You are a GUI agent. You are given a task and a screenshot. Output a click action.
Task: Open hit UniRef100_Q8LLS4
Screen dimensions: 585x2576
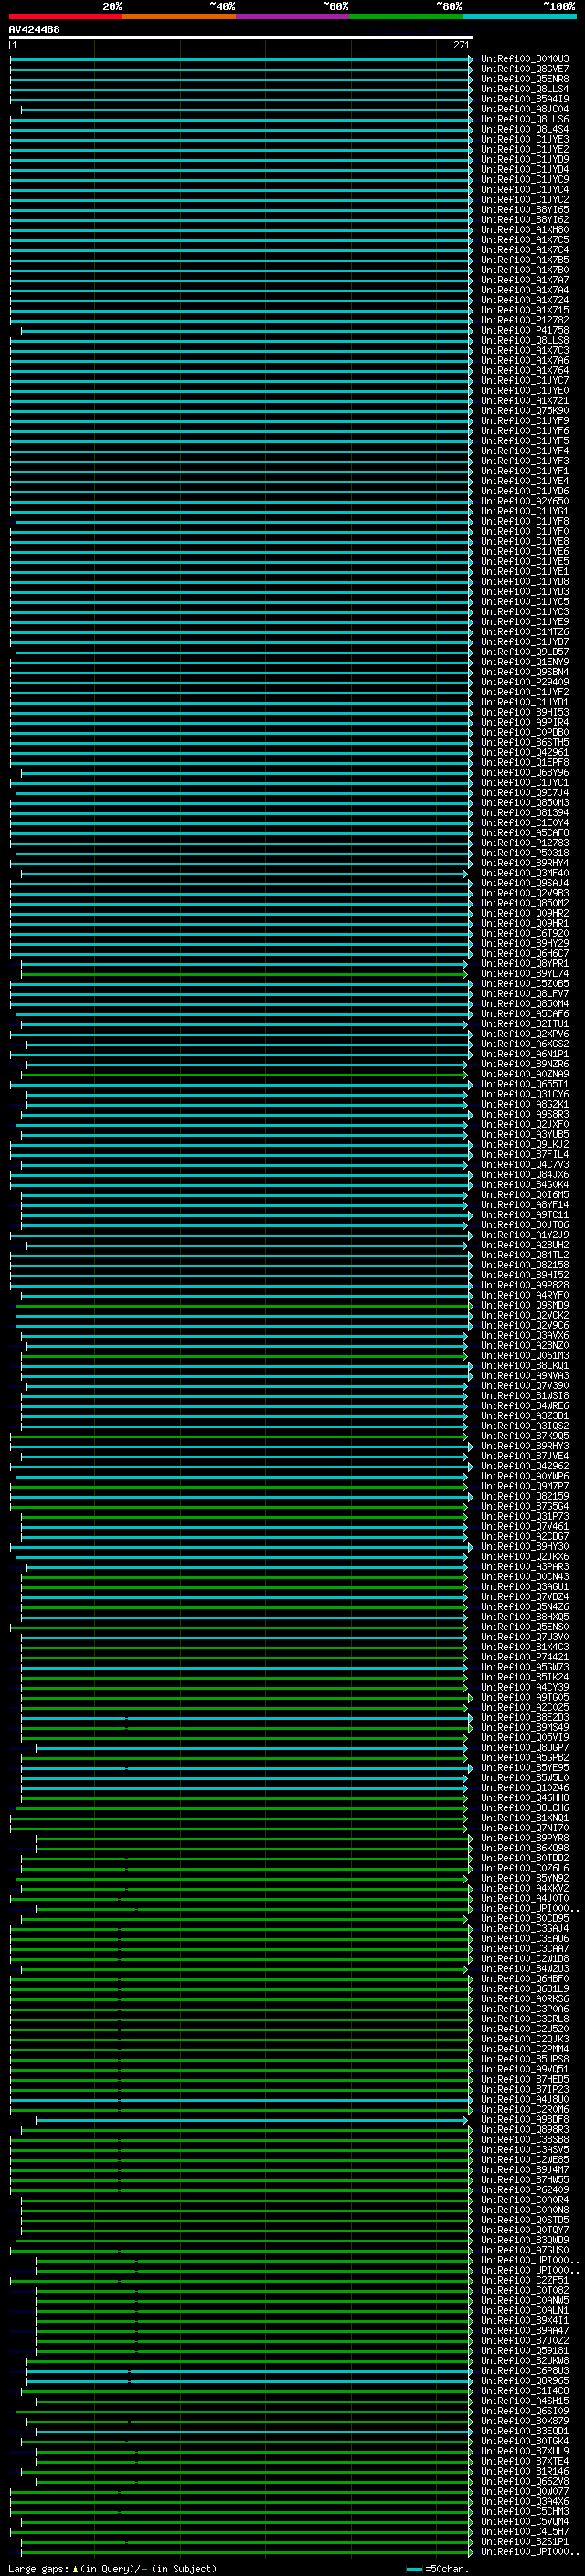[x=525, y=89]
